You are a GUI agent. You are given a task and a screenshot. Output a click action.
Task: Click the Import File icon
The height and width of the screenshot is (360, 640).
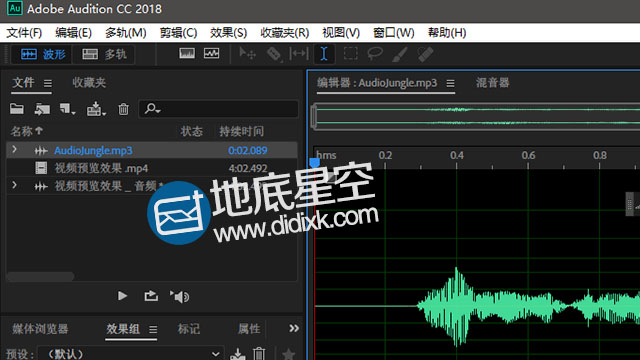pyautogui.click(x=42, y=109)
